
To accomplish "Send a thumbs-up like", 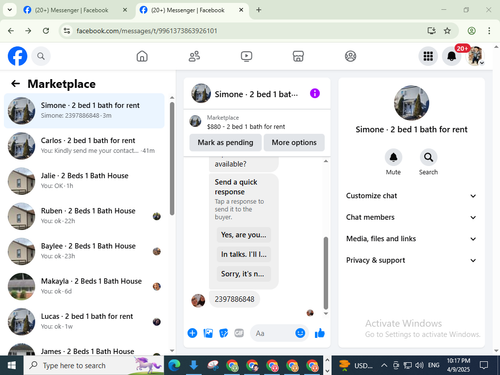I will (x=320, y=333).
